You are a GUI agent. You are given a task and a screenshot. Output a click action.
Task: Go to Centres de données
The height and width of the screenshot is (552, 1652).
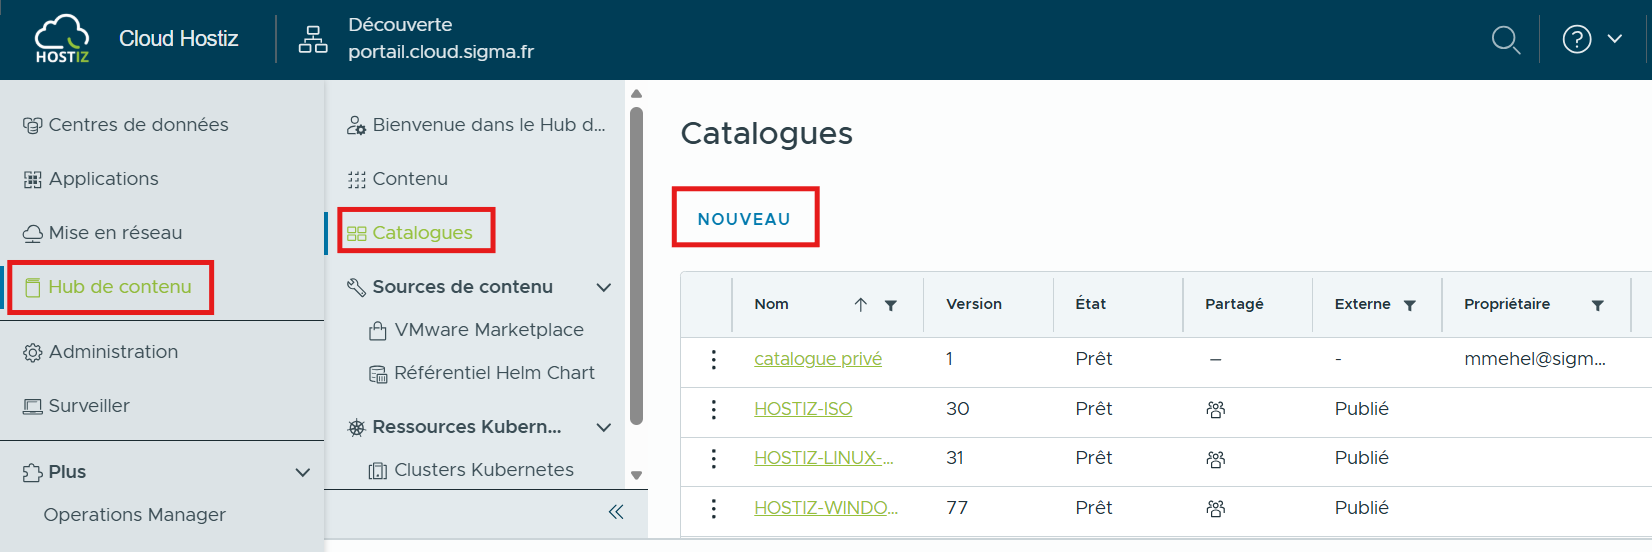click(138, 125)
